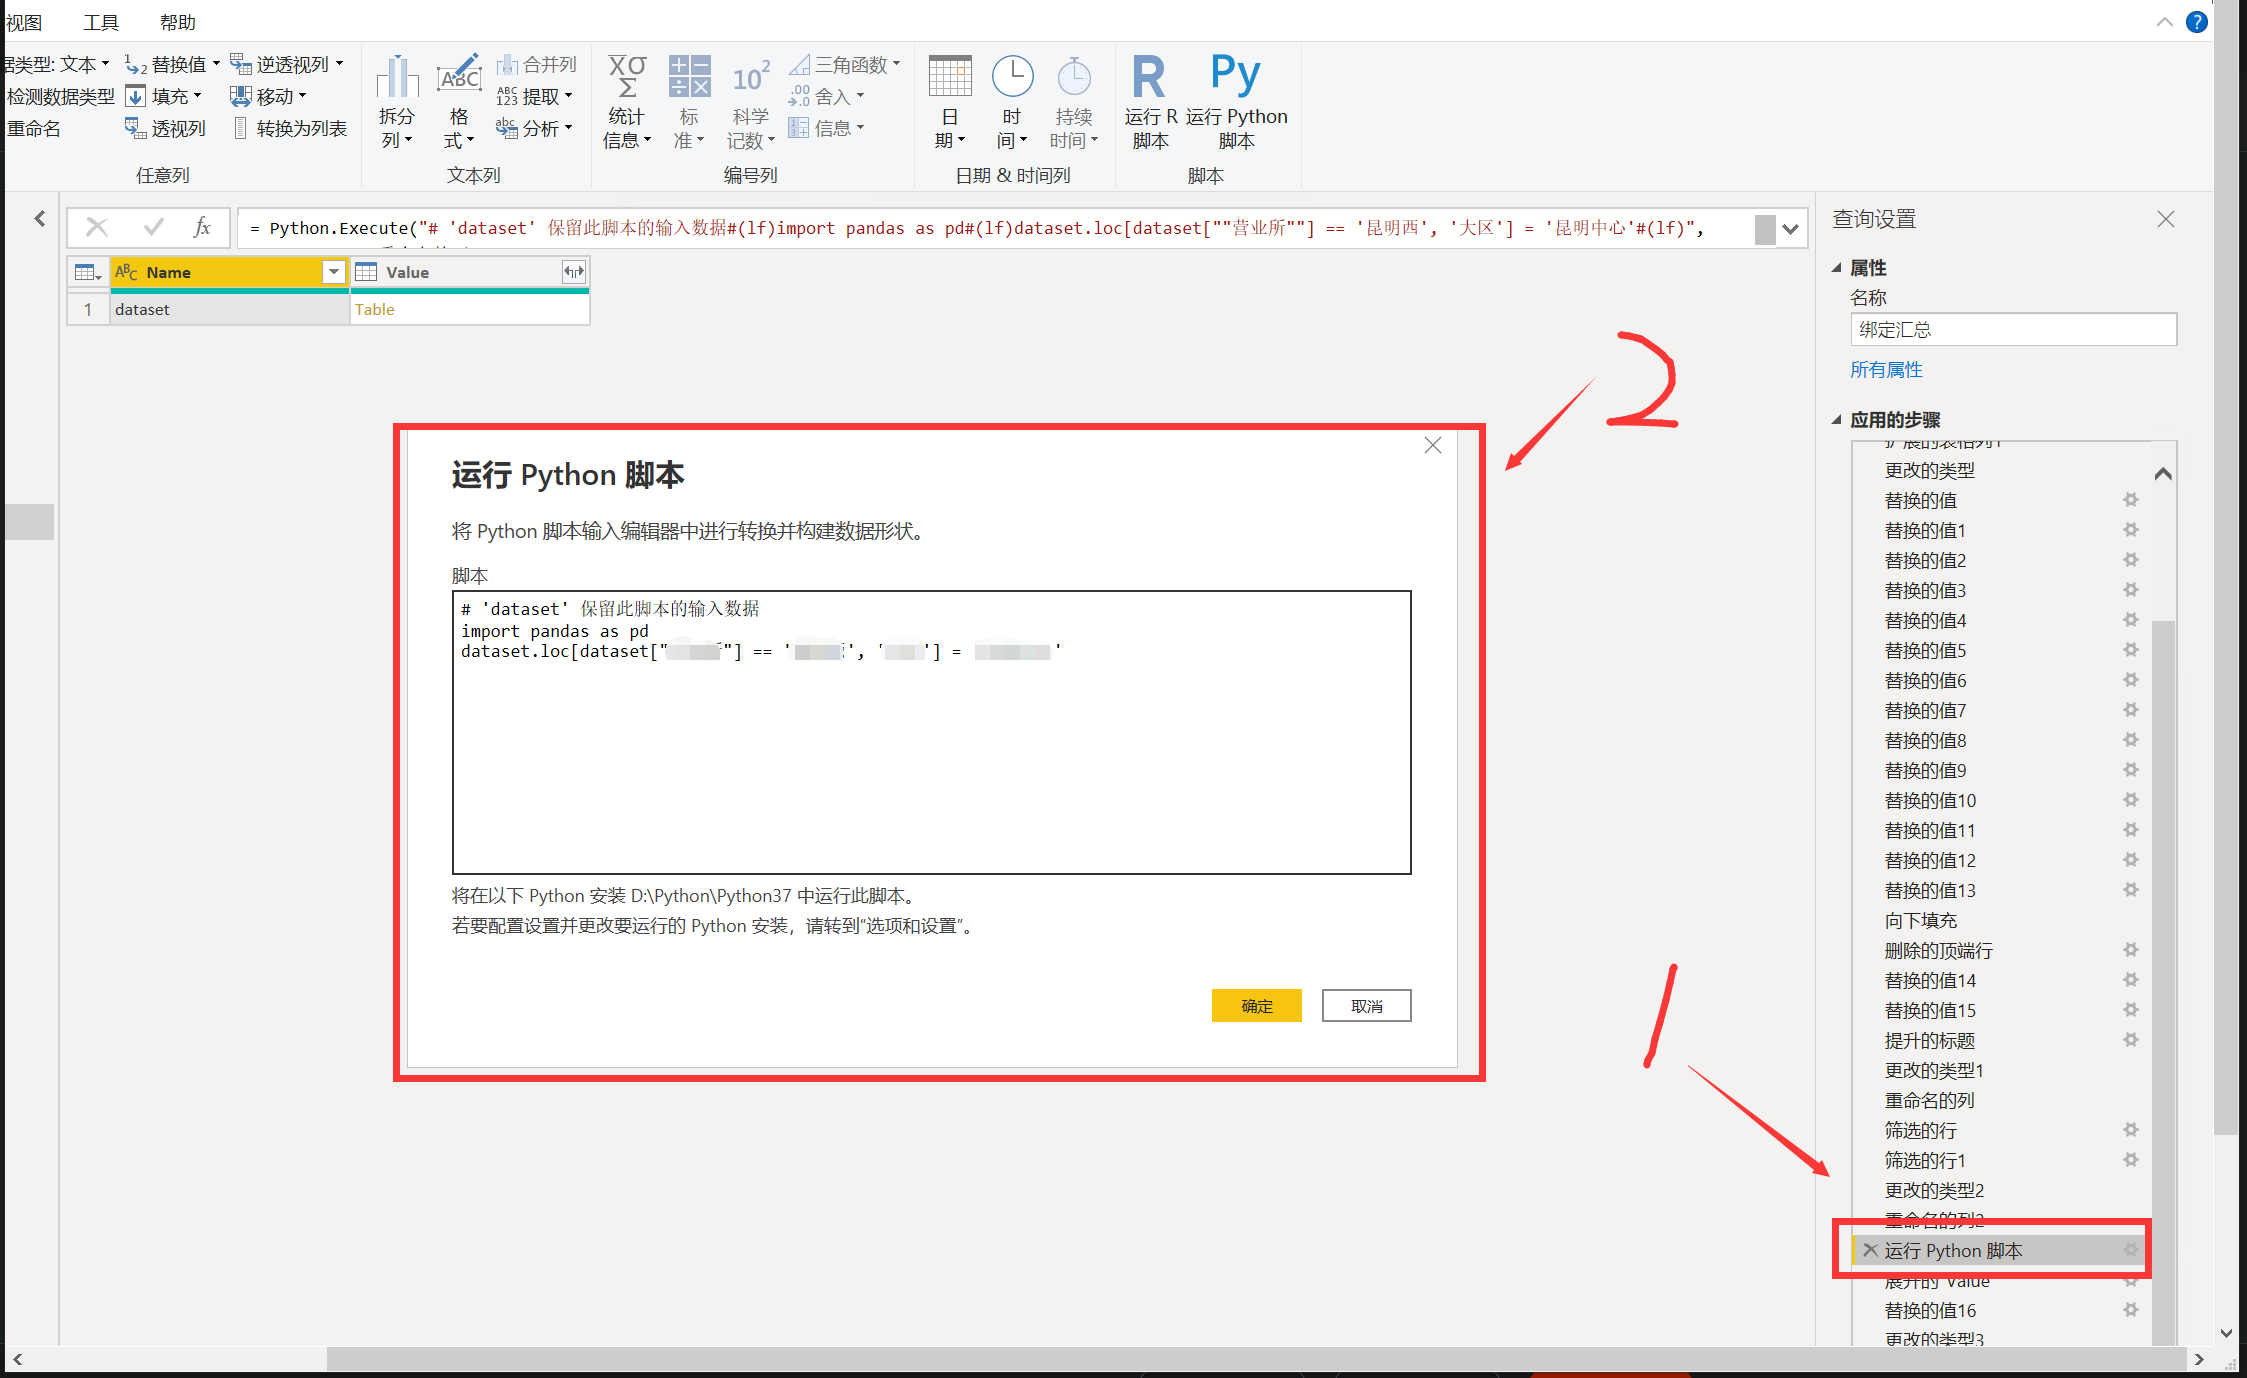Click the 名称 query name input field
The width and height of the screenshot is (2247, 1378).
tap(2012, 330)
